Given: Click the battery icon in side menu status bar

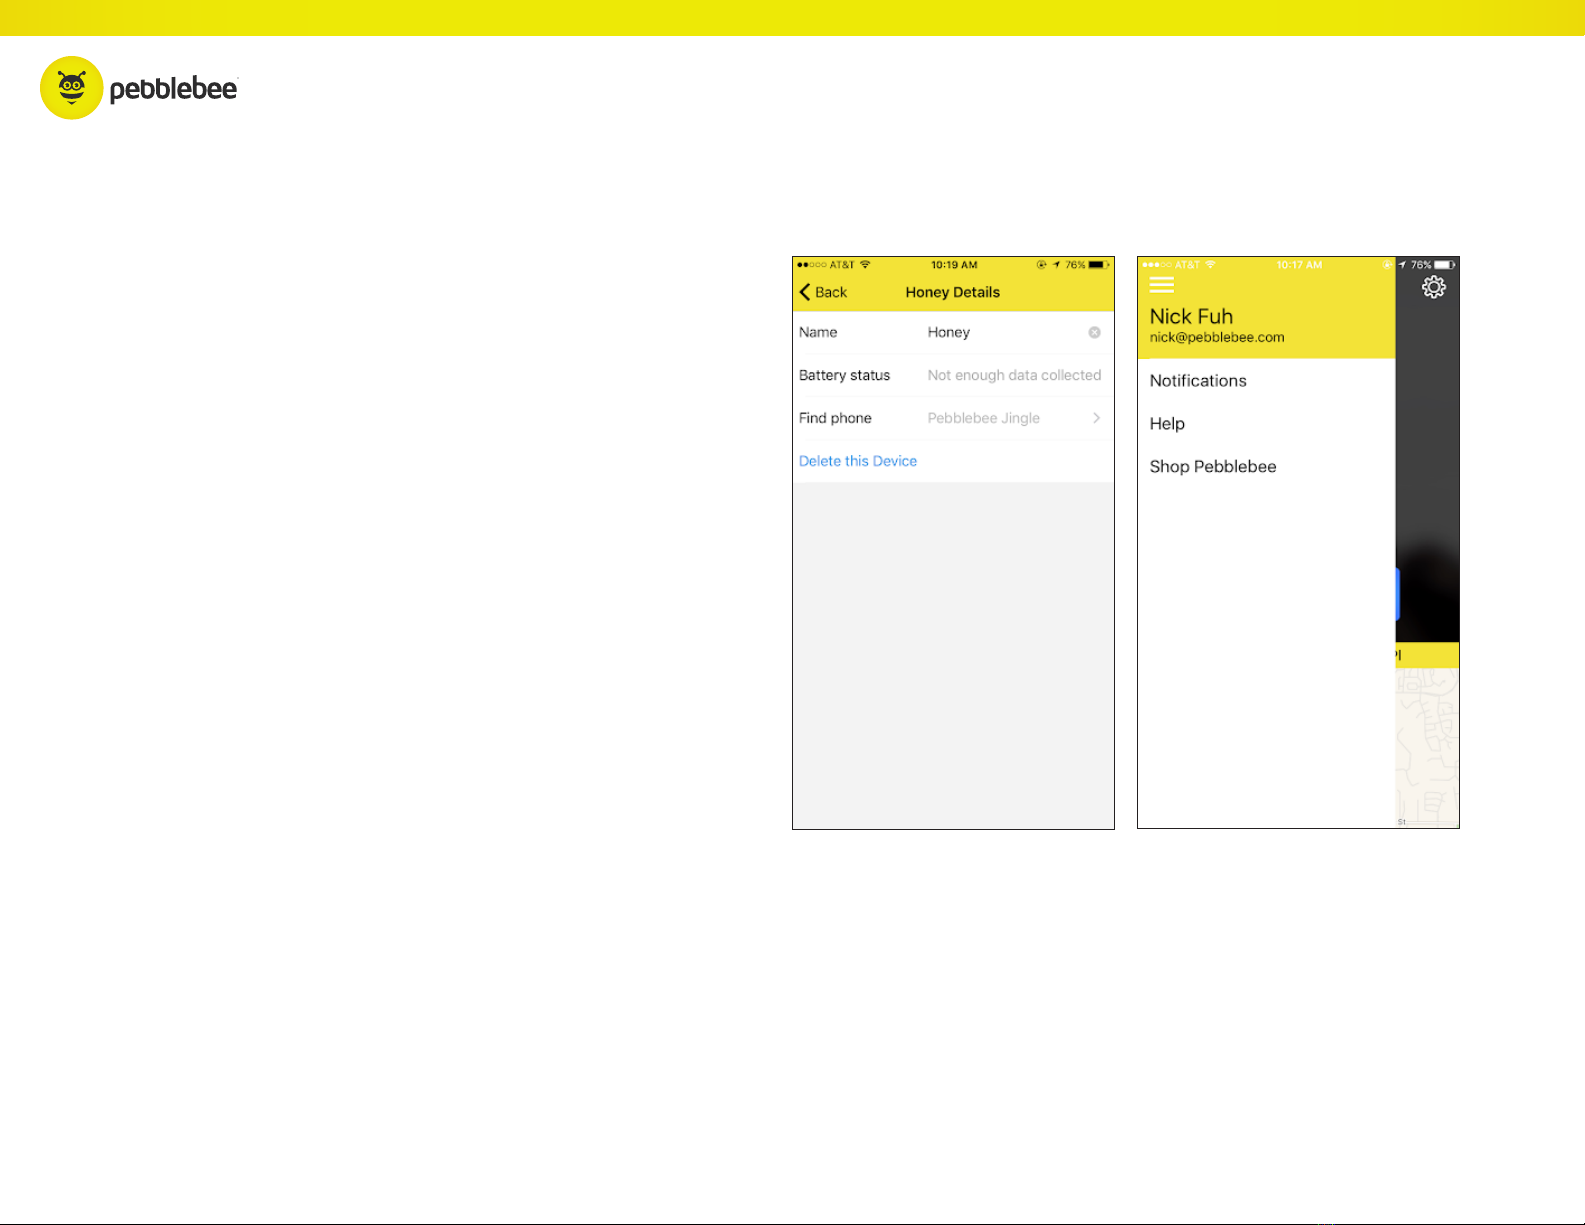Looking at the screenshot, I should [1445, 265].
